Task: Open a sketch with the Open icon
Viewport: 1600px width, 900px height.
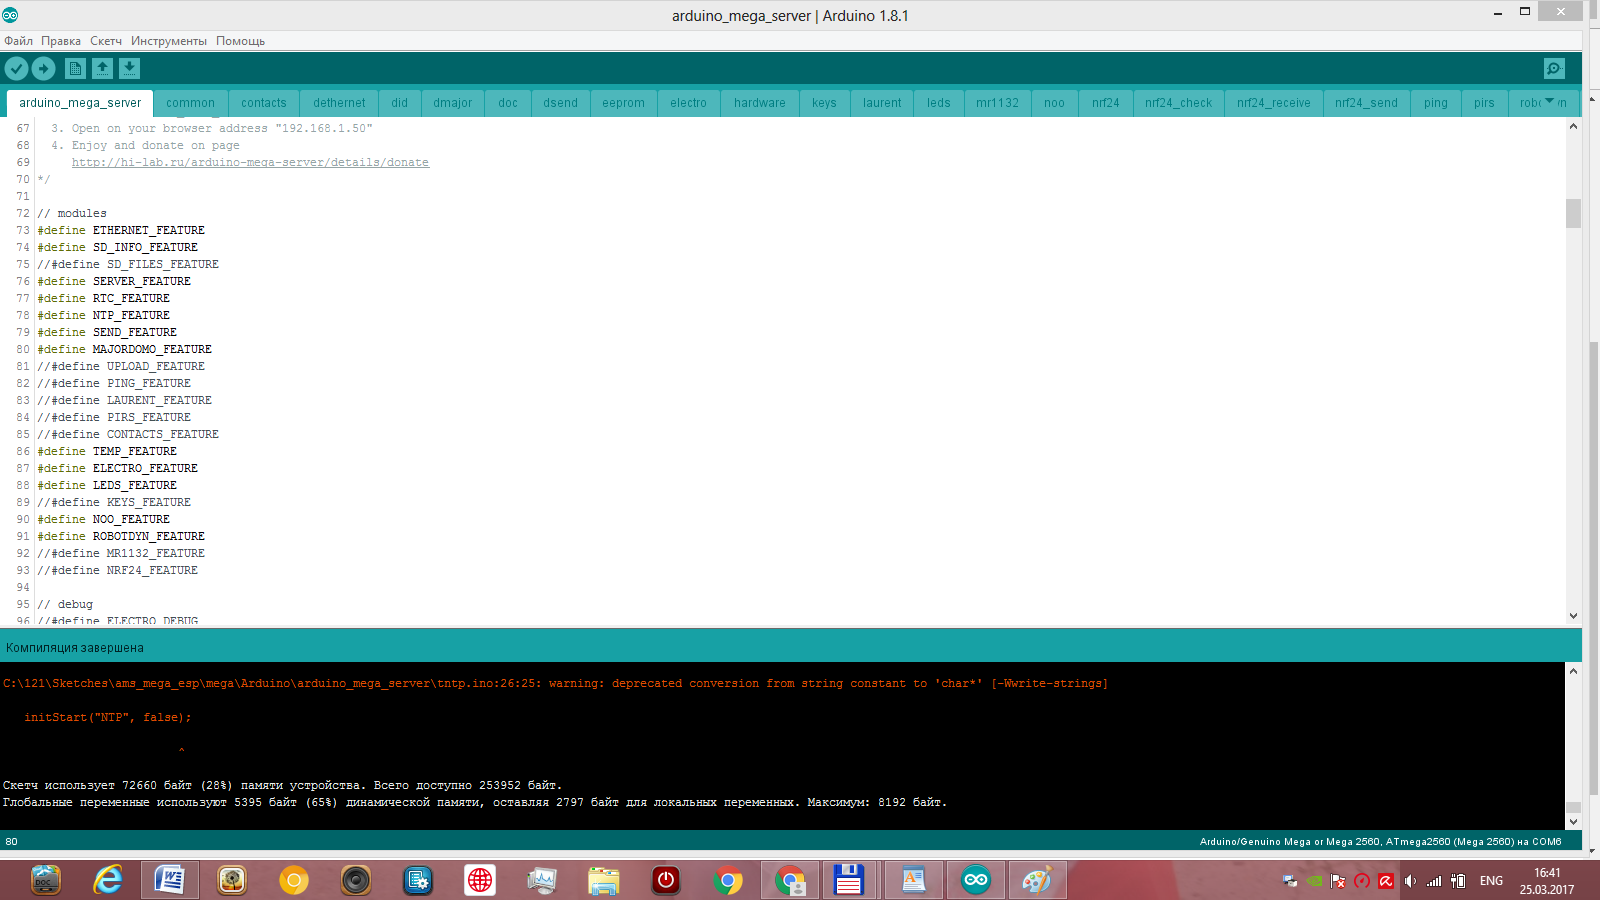Action: tap(102, 68)
